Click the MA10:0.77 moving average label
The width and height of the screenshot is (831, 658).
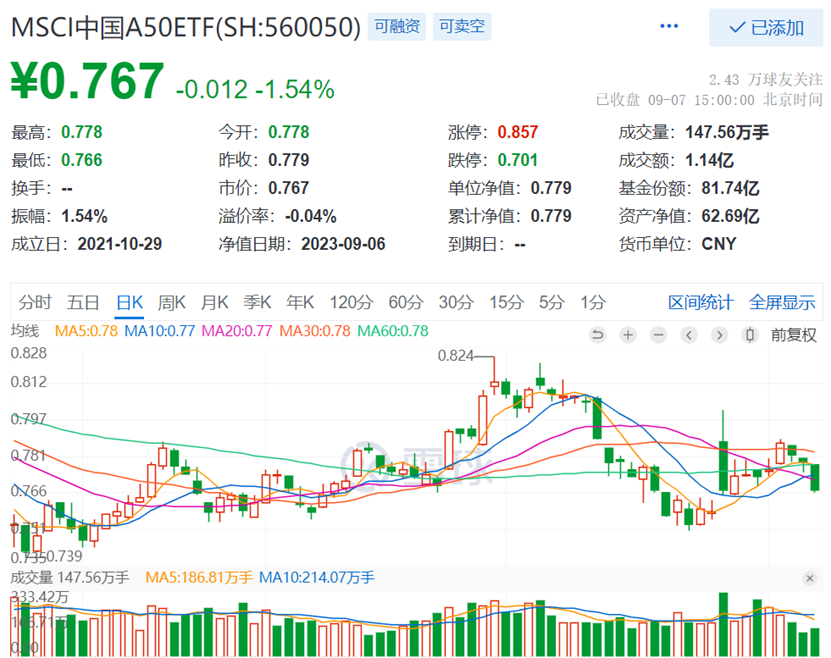[x=160, y=331]
